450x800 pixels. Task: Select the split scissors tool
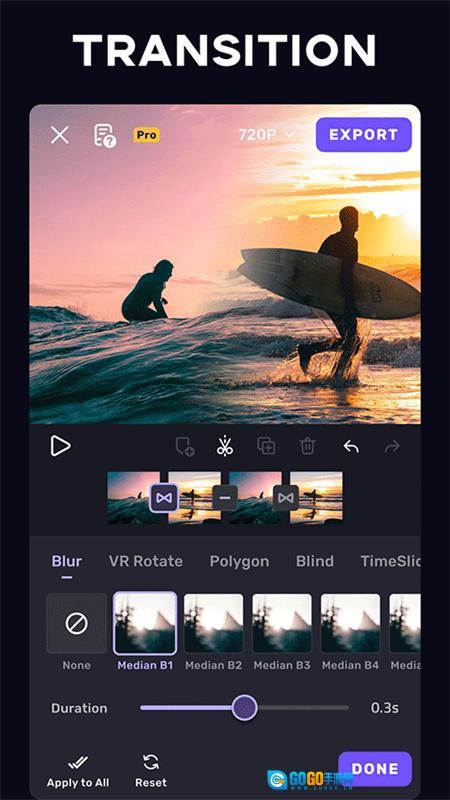[224, 445]
